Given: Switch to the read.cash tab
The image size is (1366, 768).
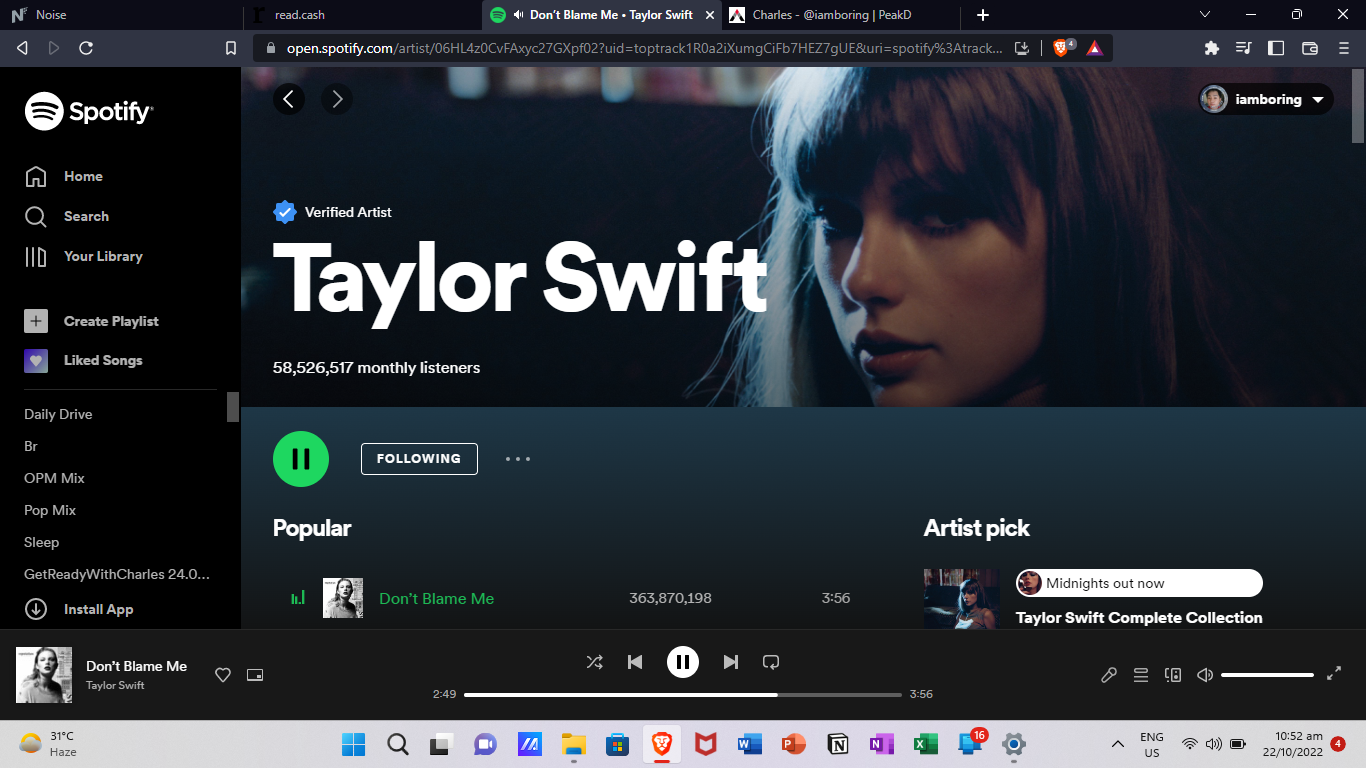Looking at the screenshot, I should [x=362, y=15].
